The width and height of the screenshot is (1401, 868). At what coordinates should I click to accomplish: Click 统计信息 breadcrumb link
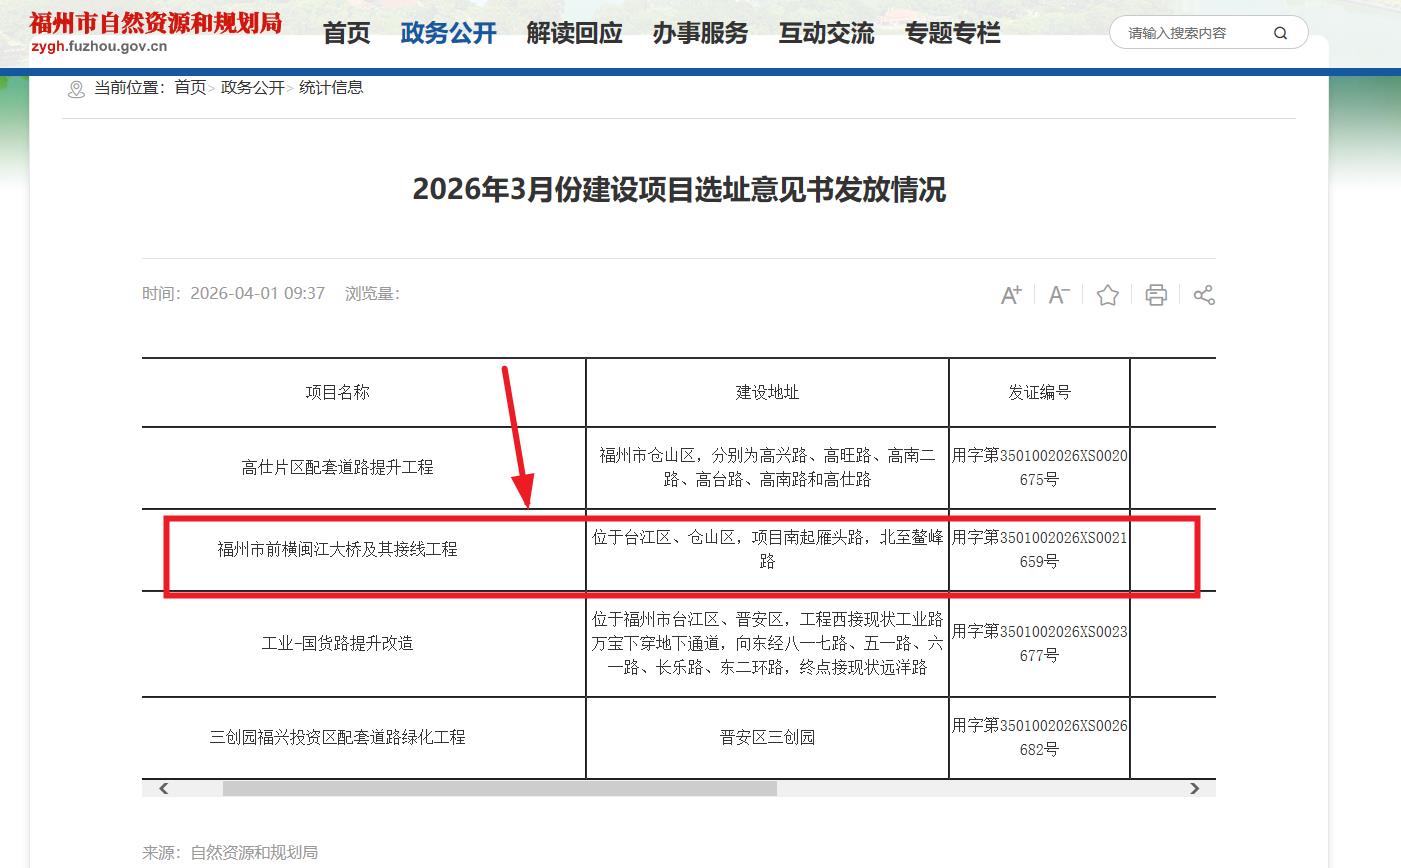331,88
